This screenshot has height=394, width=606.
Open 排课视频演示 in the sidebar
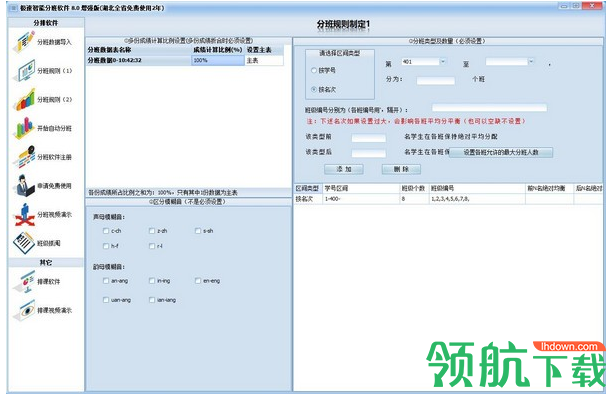[x=43, y=310]
